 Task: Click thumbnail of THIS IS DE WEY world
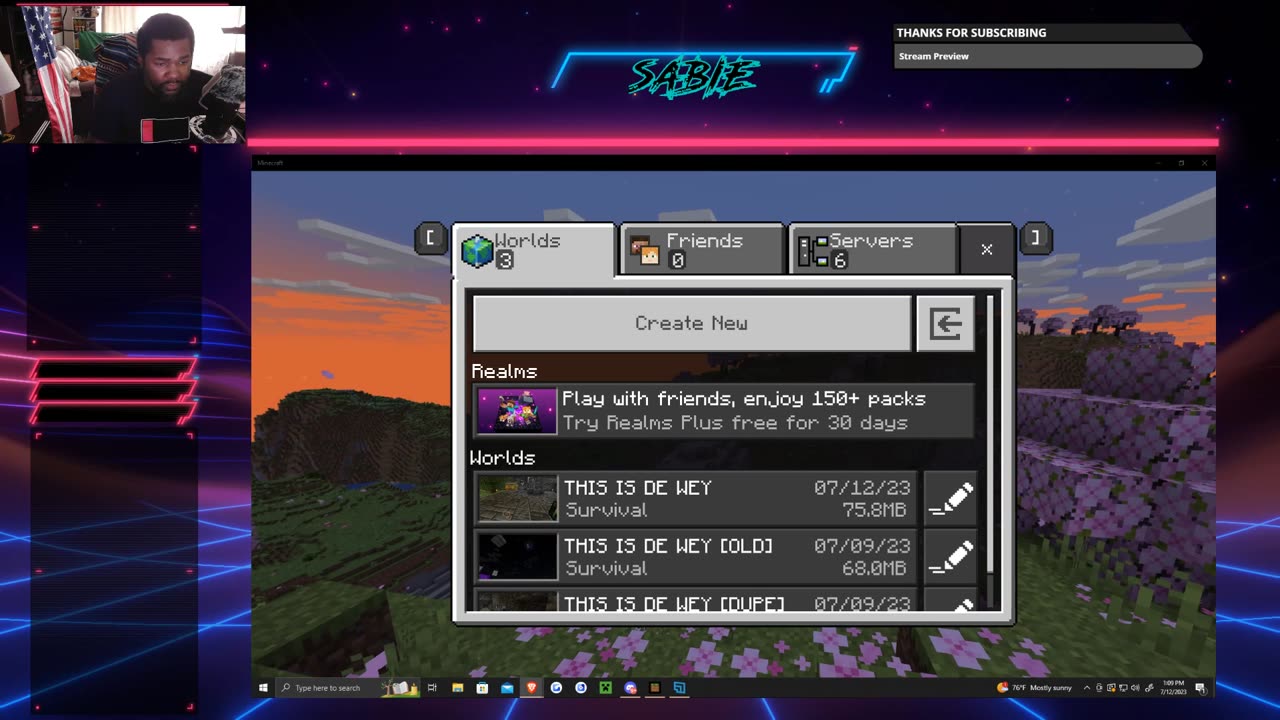(x=517, y=498)
